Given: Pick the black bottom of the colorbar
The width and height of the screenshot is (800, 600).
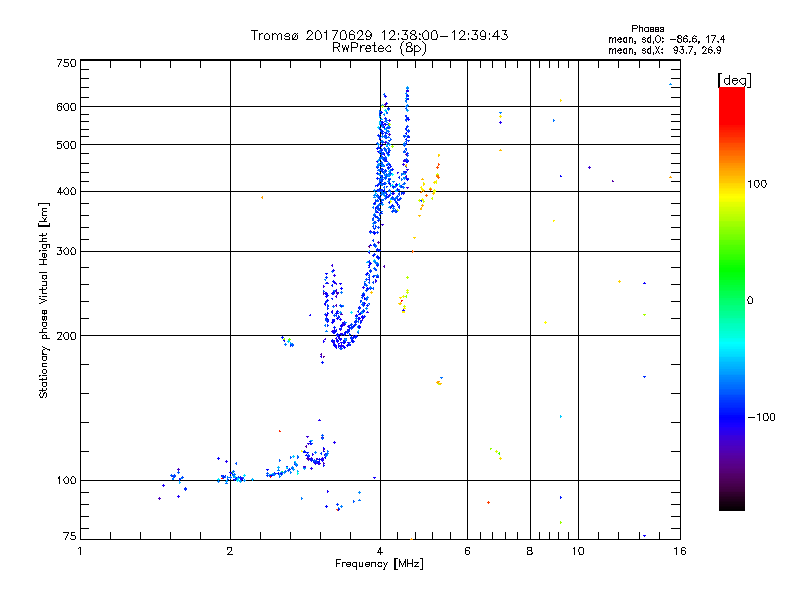Looking at the screenshot, I should point(731,505).
